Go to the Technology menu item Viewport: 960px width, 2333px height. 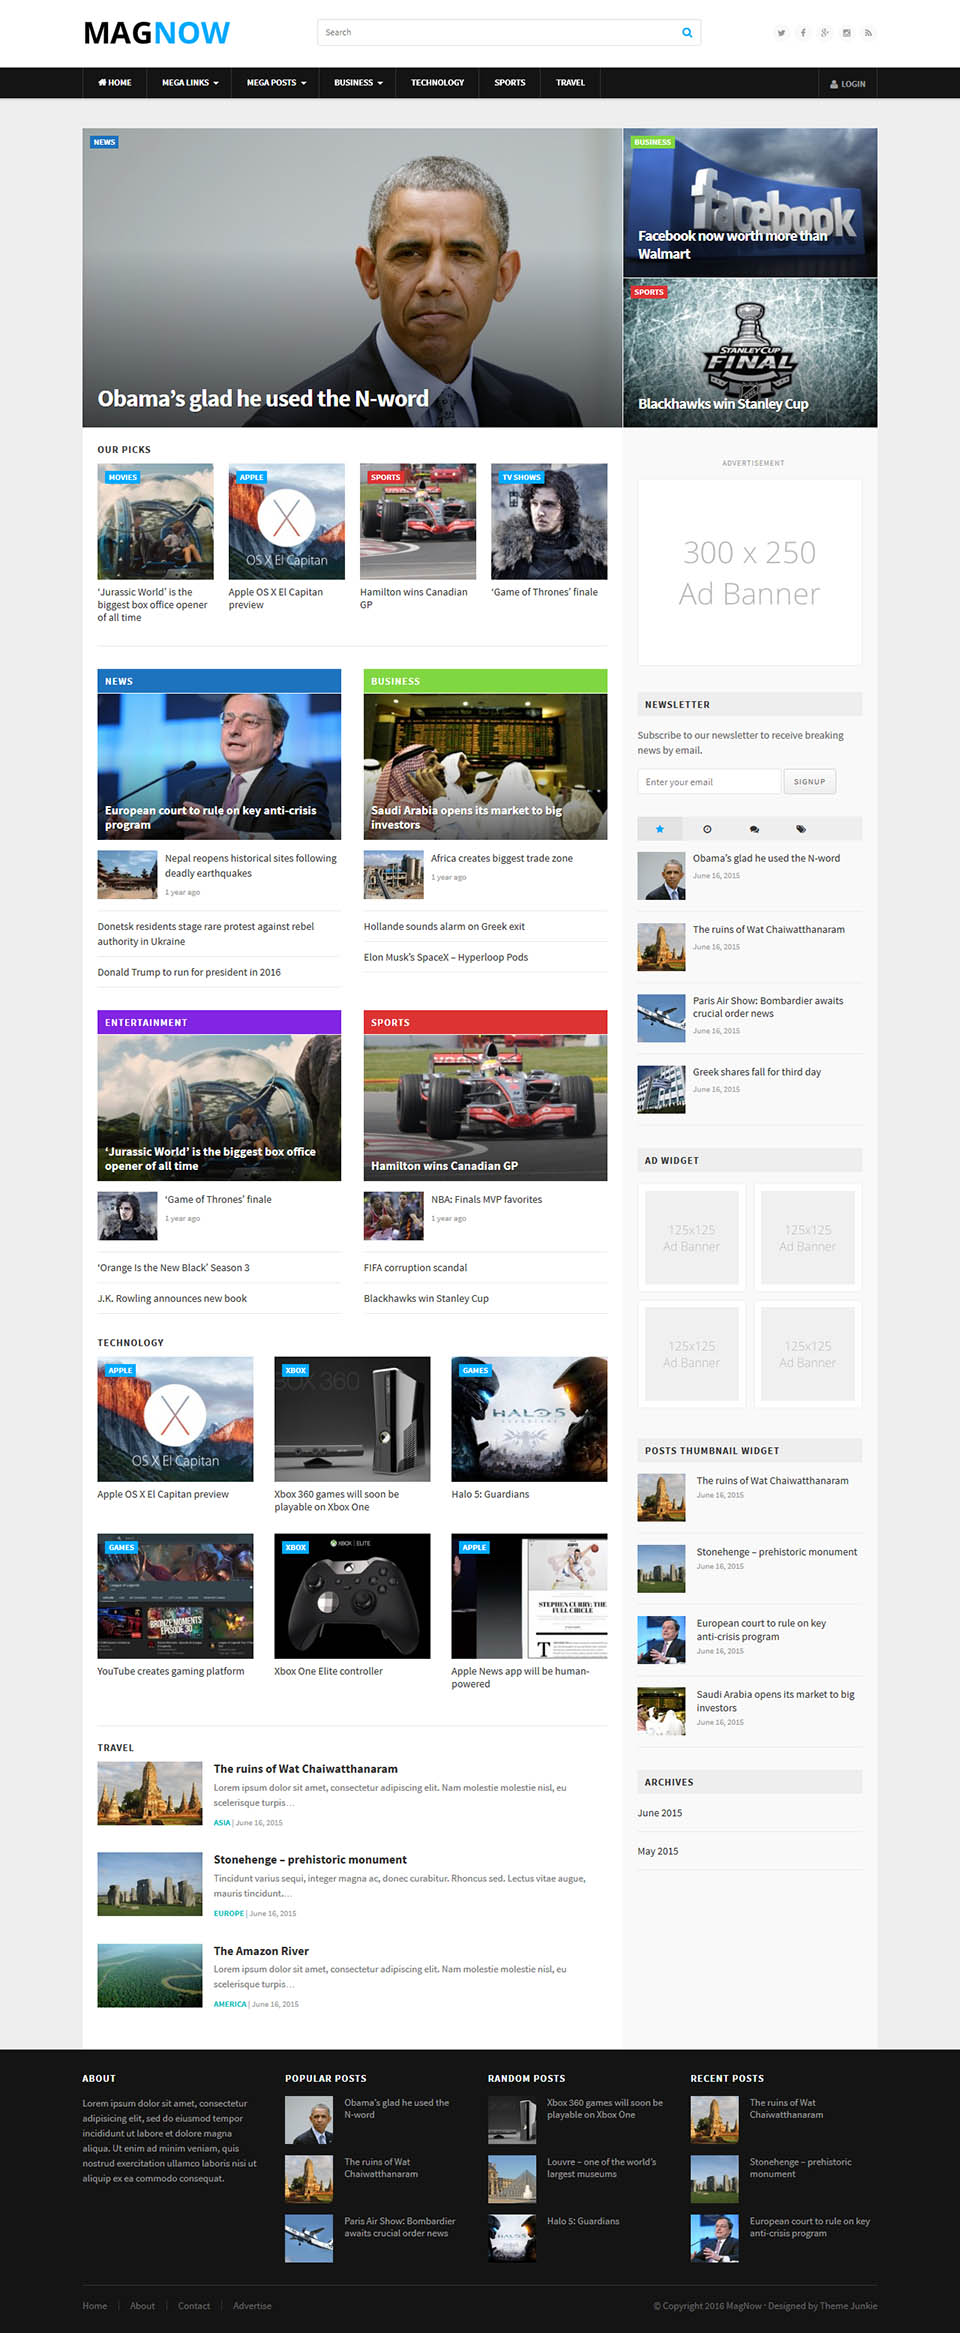pyautogui.click(x=437, y=83)
